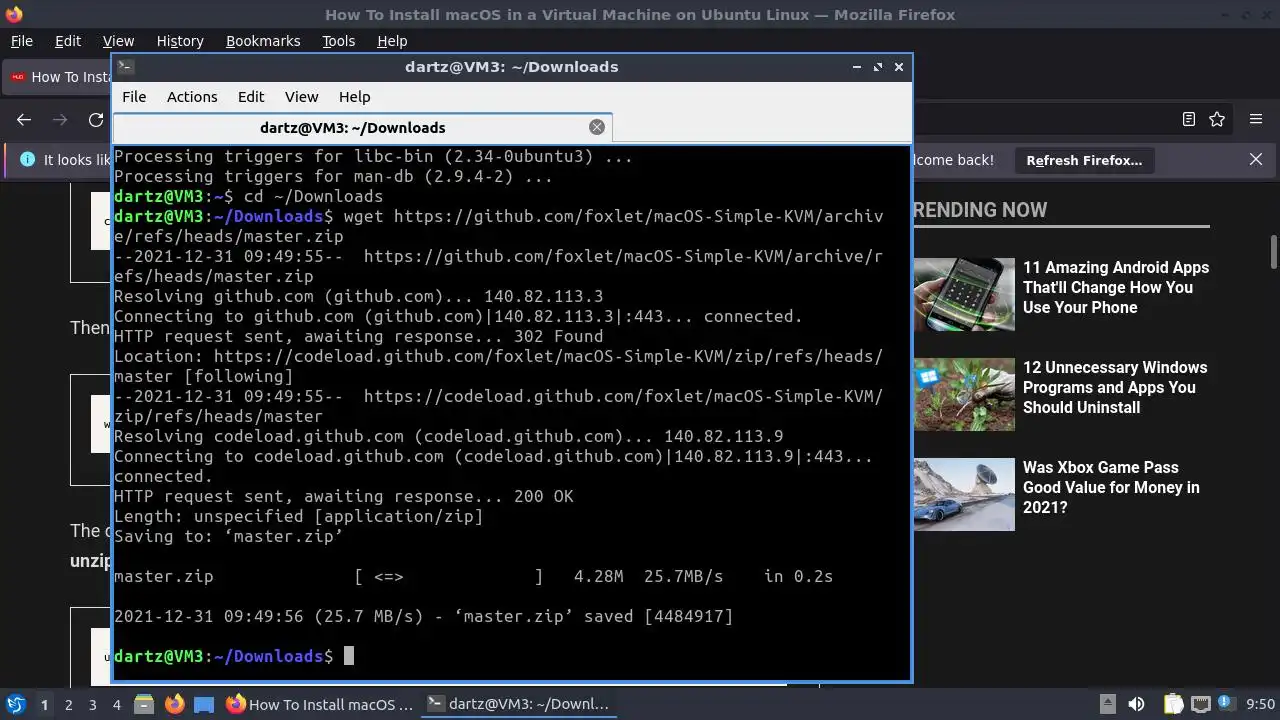The height and width of the screenshot is (720, 1280).
Task: Open the terminal's Actions menu
Action: 192,96
